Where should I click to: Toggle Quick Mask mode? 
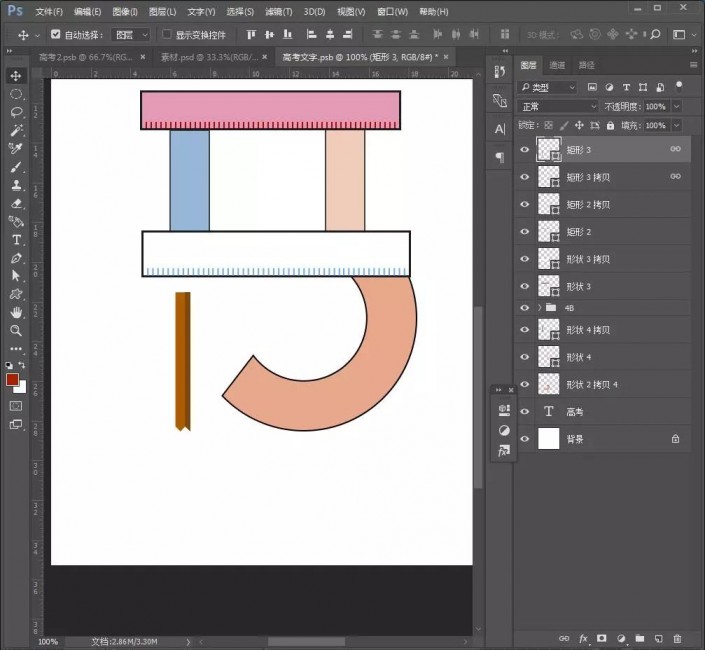(x=16, y=406)
